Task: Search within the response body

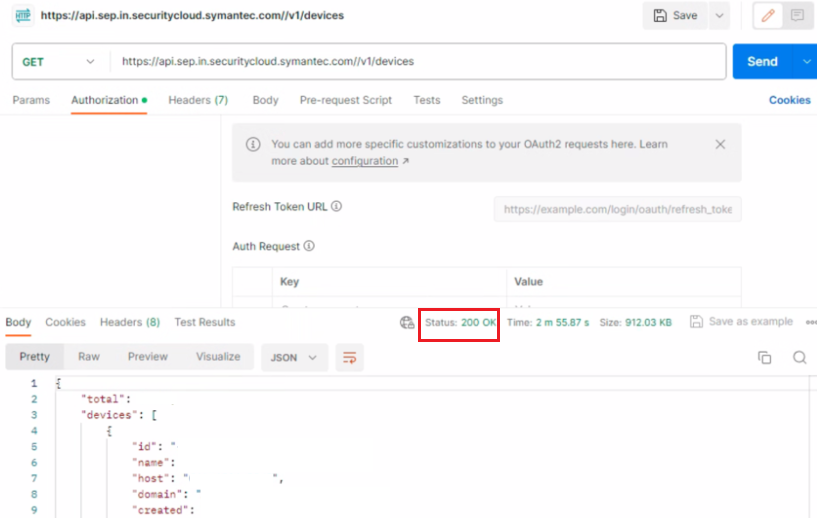Action: 799,357
